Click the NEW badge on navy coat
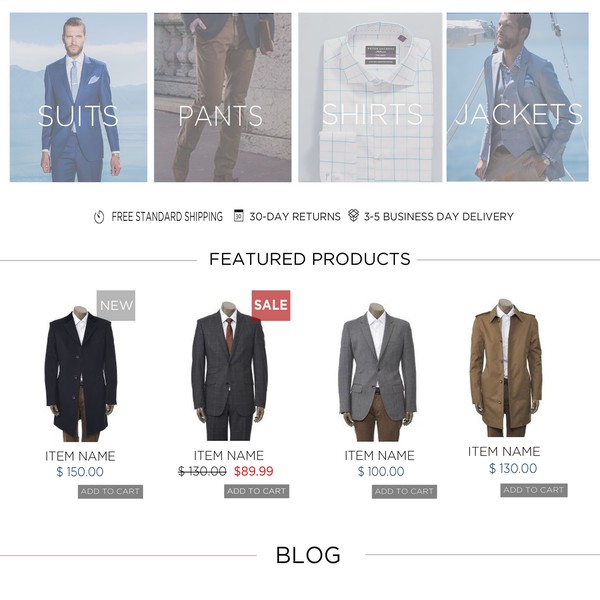Viewport: 600px width, 600px height. tap(116, 305)
